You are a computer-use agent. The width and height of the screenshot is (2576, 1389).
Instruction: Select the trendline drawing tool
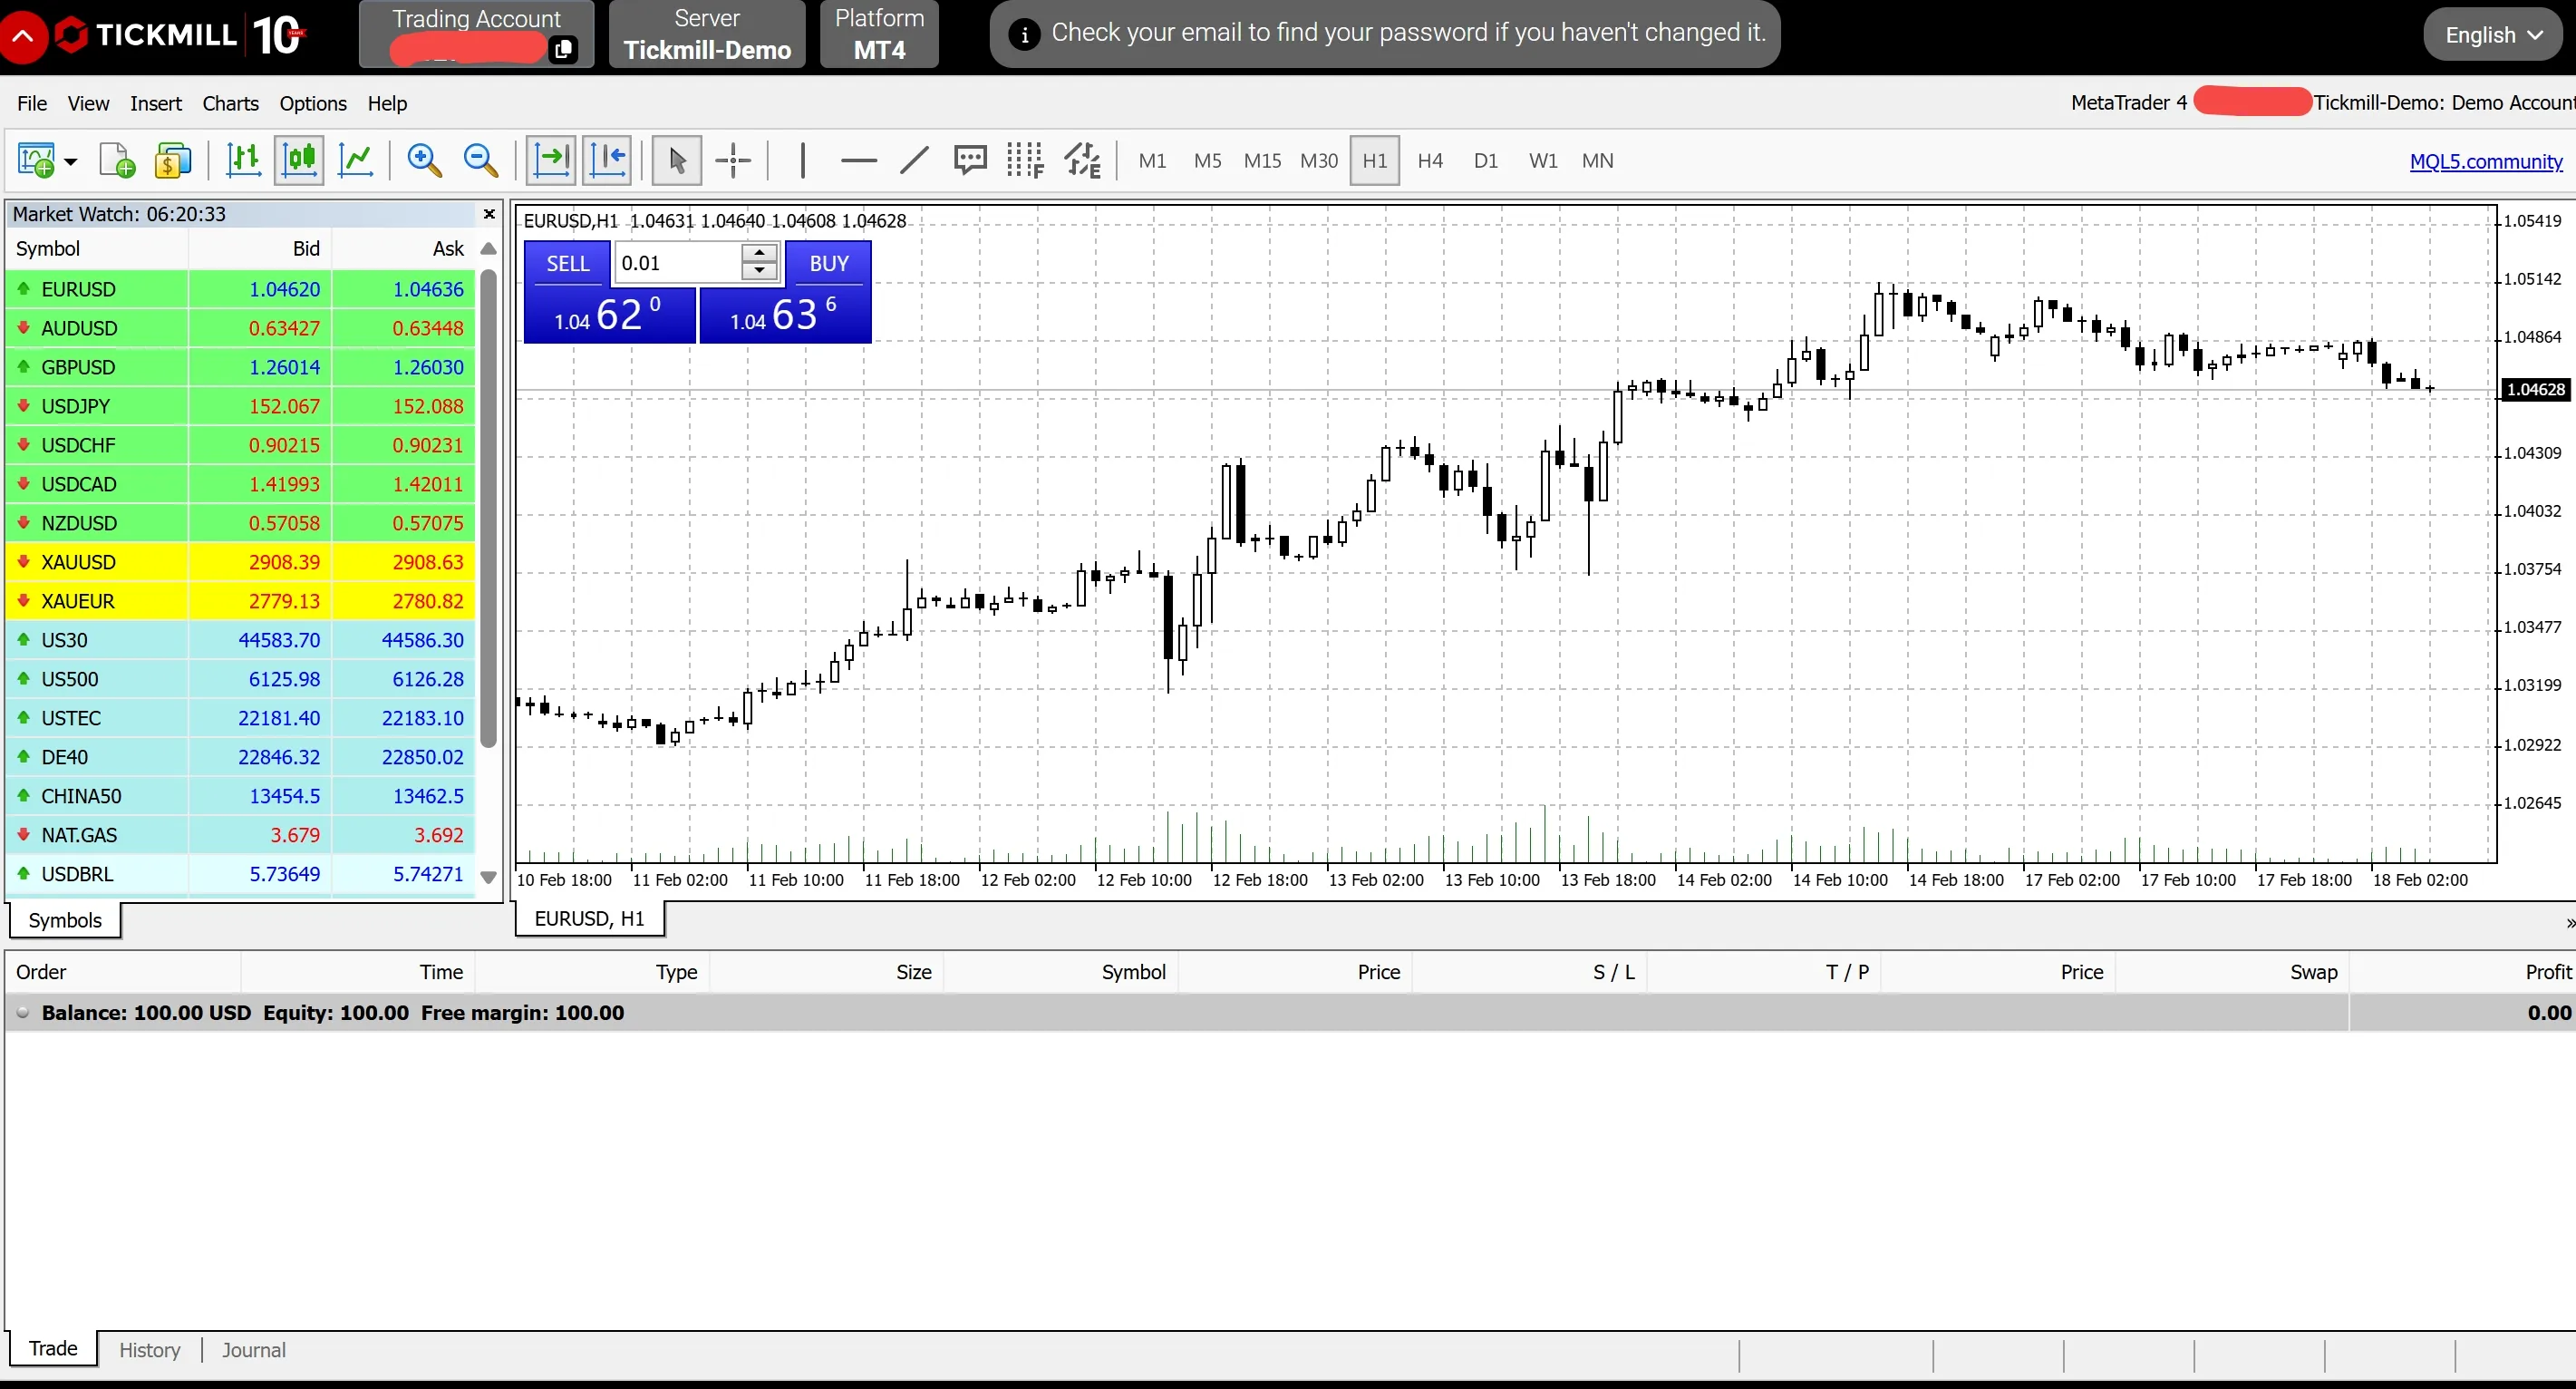click(914, 160)
